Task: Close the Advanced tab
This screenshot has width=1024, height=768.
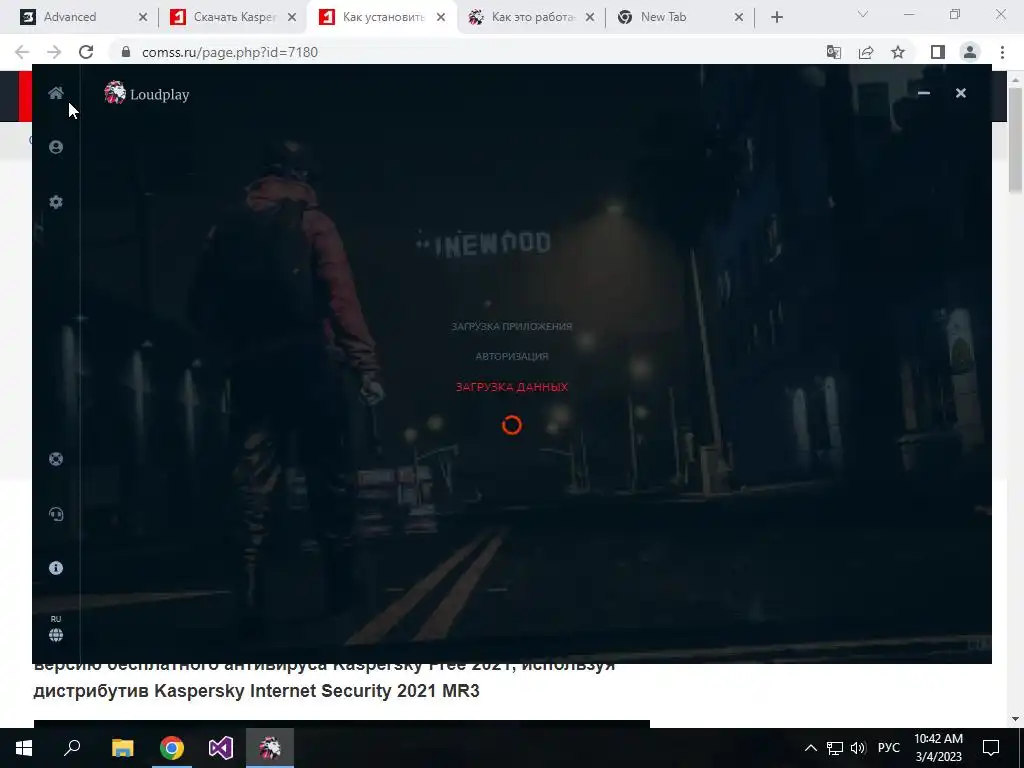Action: 143,17
